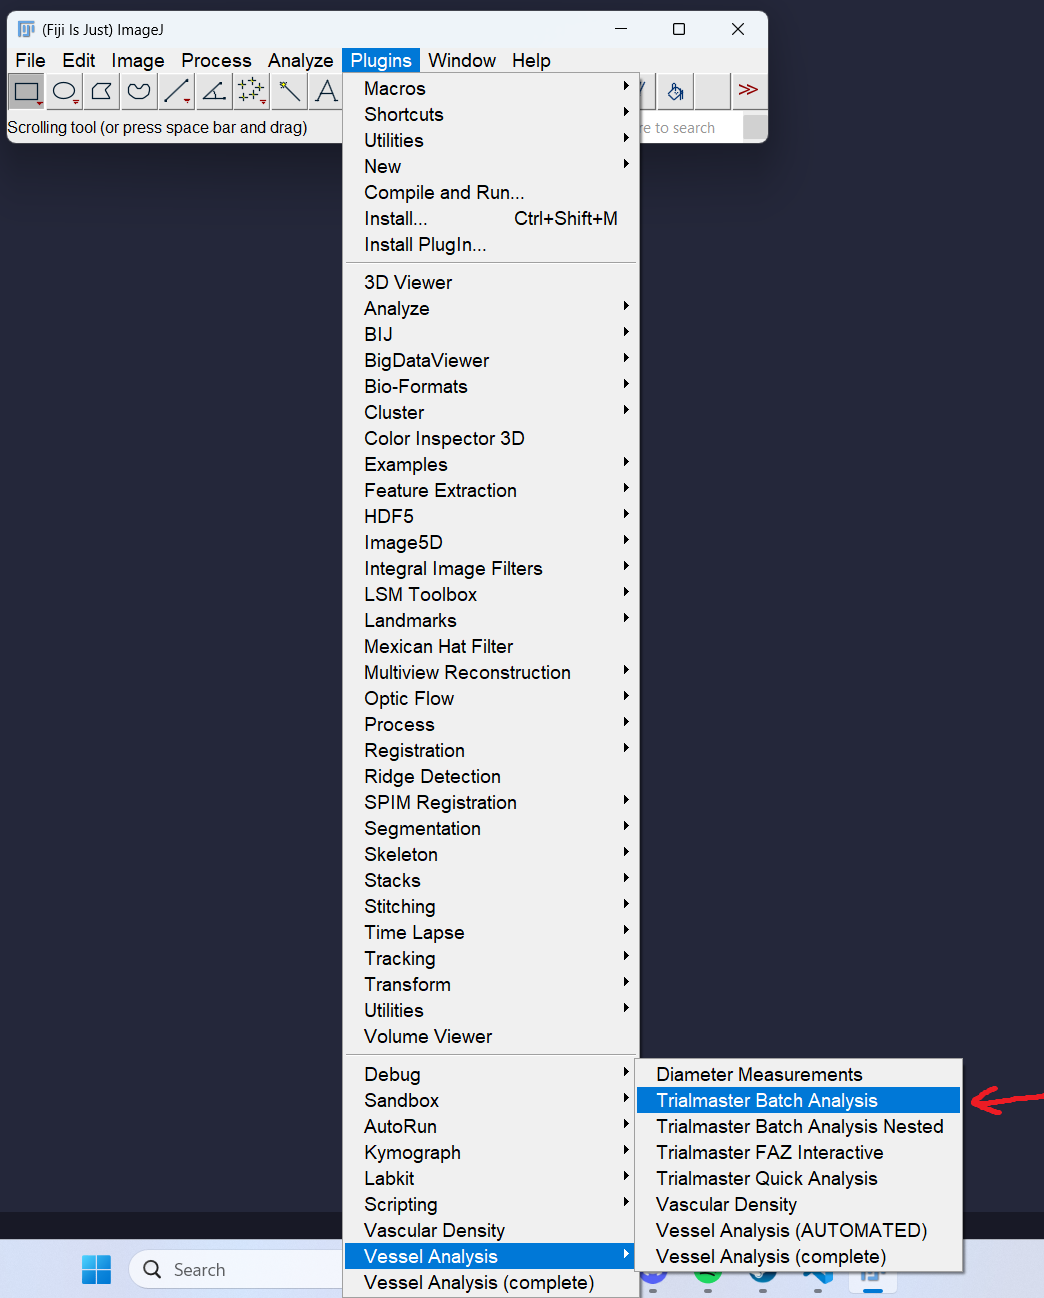Run Trialmaster Batch Analysis

(798, 1100)
